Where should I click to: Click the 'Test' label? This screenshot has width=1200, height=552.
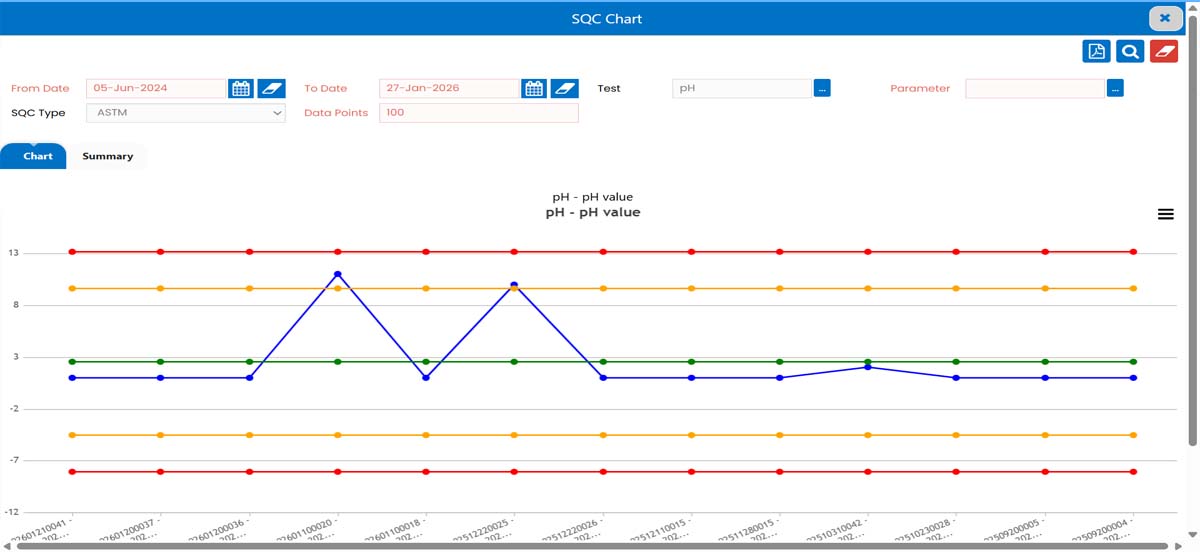click(x=609, y=88)
